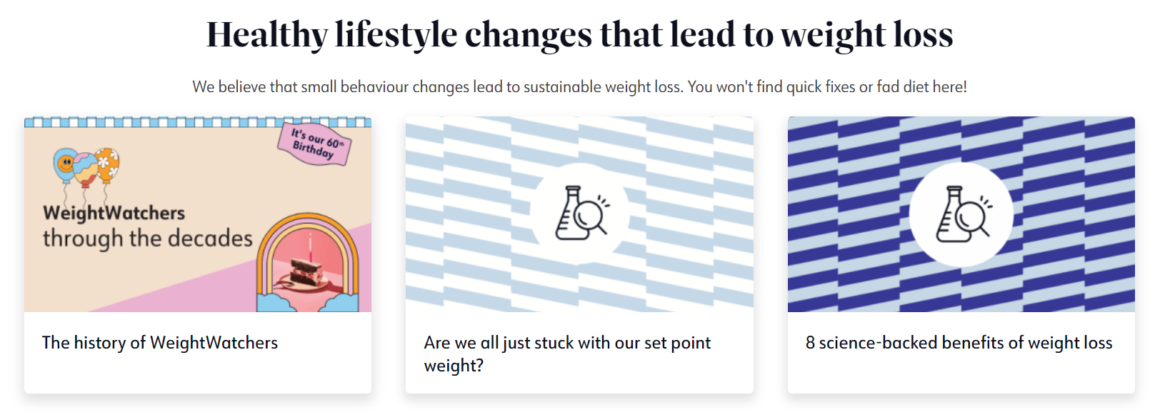Image resolution: width=1160 pixels, height=420 pixels.
Task: Click the wavy striped middle balloon
Action: (87, 165)
